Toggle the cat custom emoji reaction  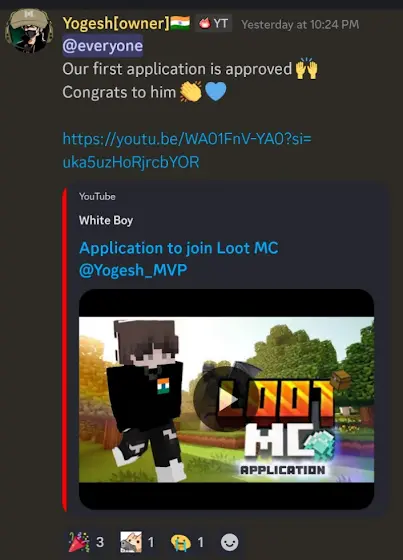pyautogui.click(x=137, y=542)
